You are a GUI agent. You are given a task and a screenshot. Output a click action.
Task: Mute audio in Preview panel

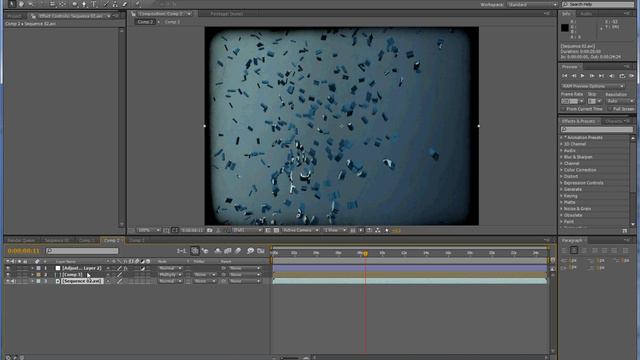tap(611, 76)
